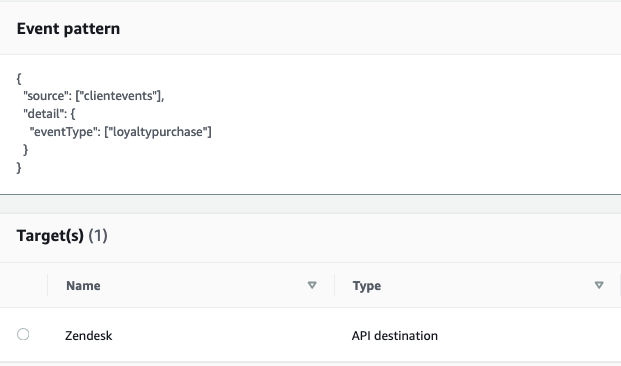This screenshot has height=366, width=621.
Task: Click the Target(s) section heading
Action: [x=50, y=236]
